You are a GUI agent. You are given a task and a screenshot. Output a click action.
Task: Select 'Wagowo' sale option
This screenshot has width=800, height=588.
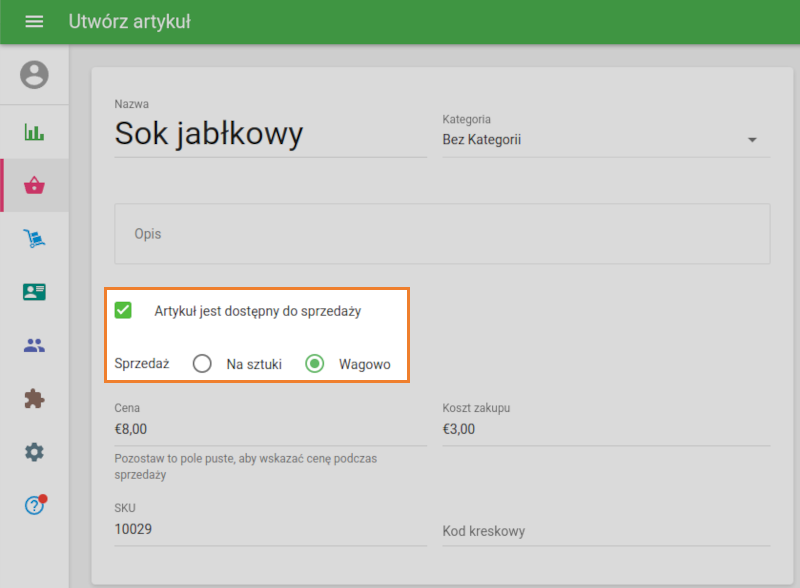(315, 363)
